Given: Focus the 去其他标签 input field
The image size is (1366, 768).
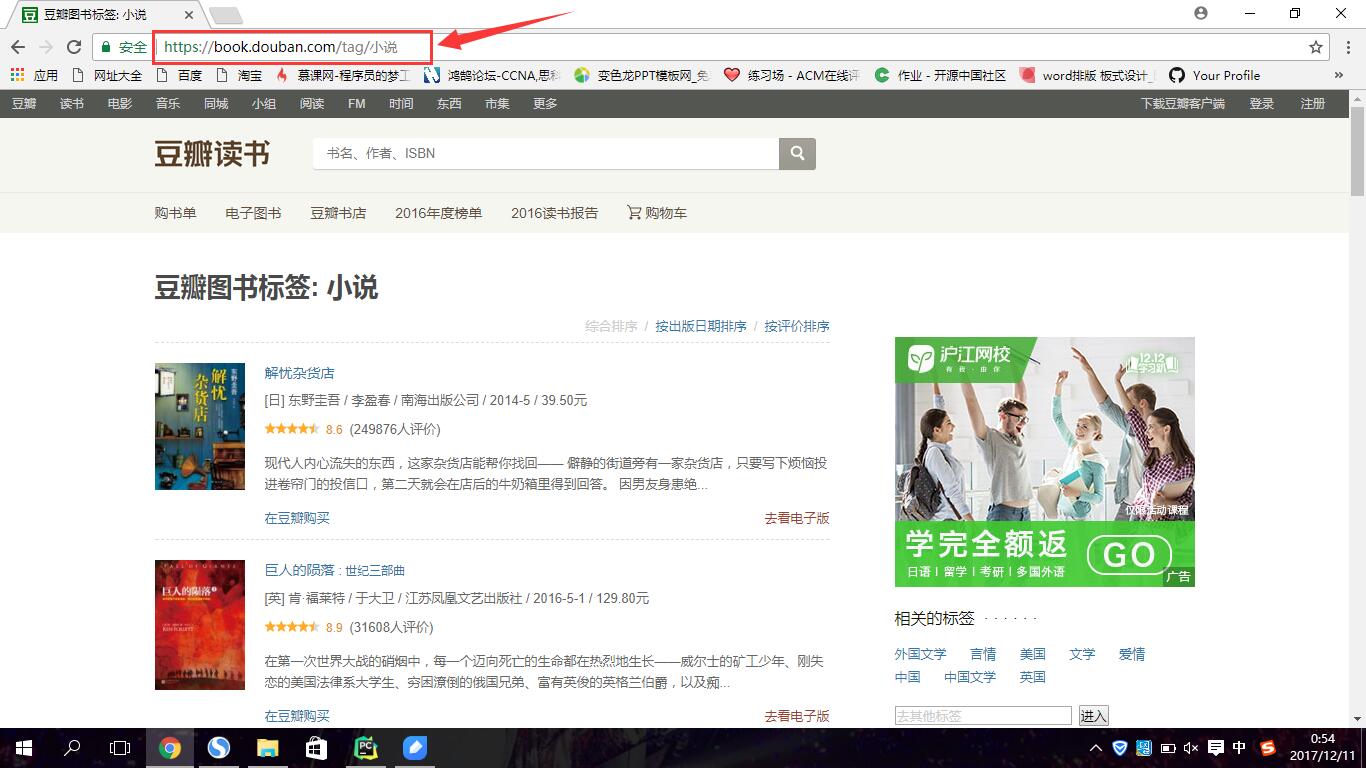Looking at the screenshot, I should 983,716.
